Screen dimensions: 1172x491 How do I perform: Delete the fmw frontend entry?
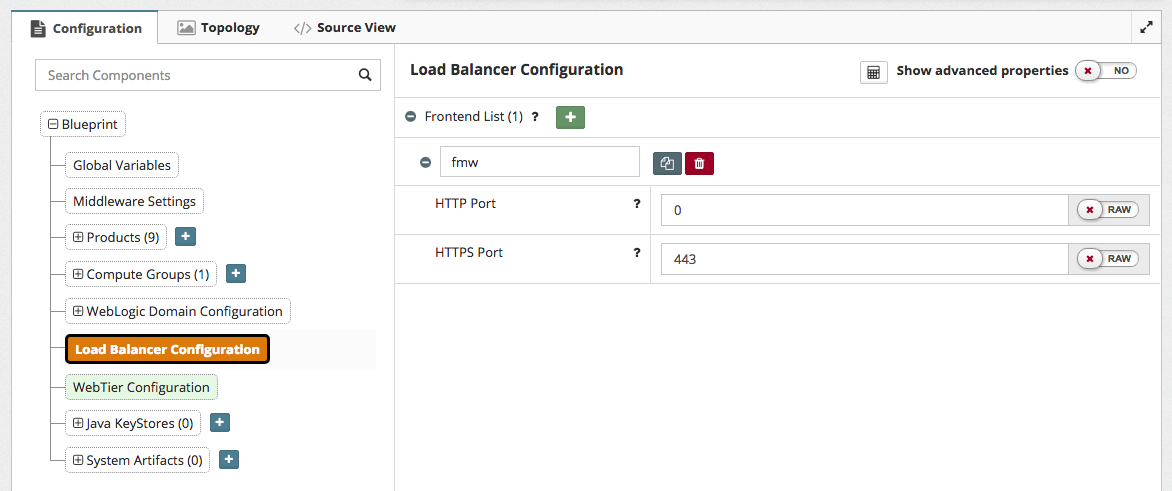pyautogui.click(x=699, y=163)
